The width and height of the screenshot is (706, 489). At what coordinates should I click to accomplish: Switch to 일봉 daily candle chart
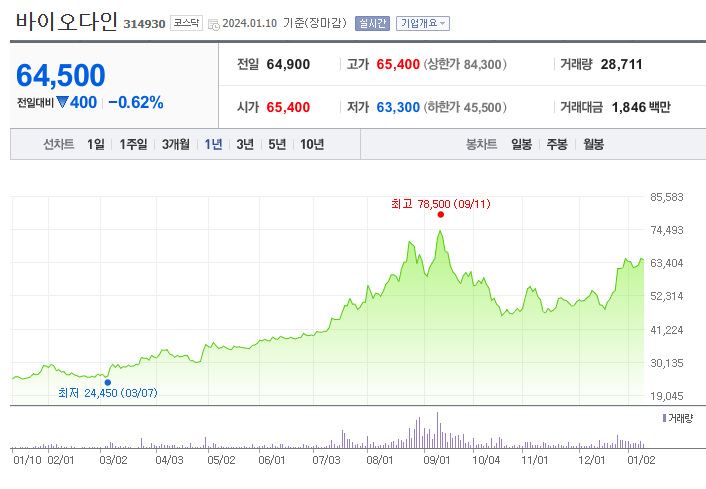pos(521,144)
